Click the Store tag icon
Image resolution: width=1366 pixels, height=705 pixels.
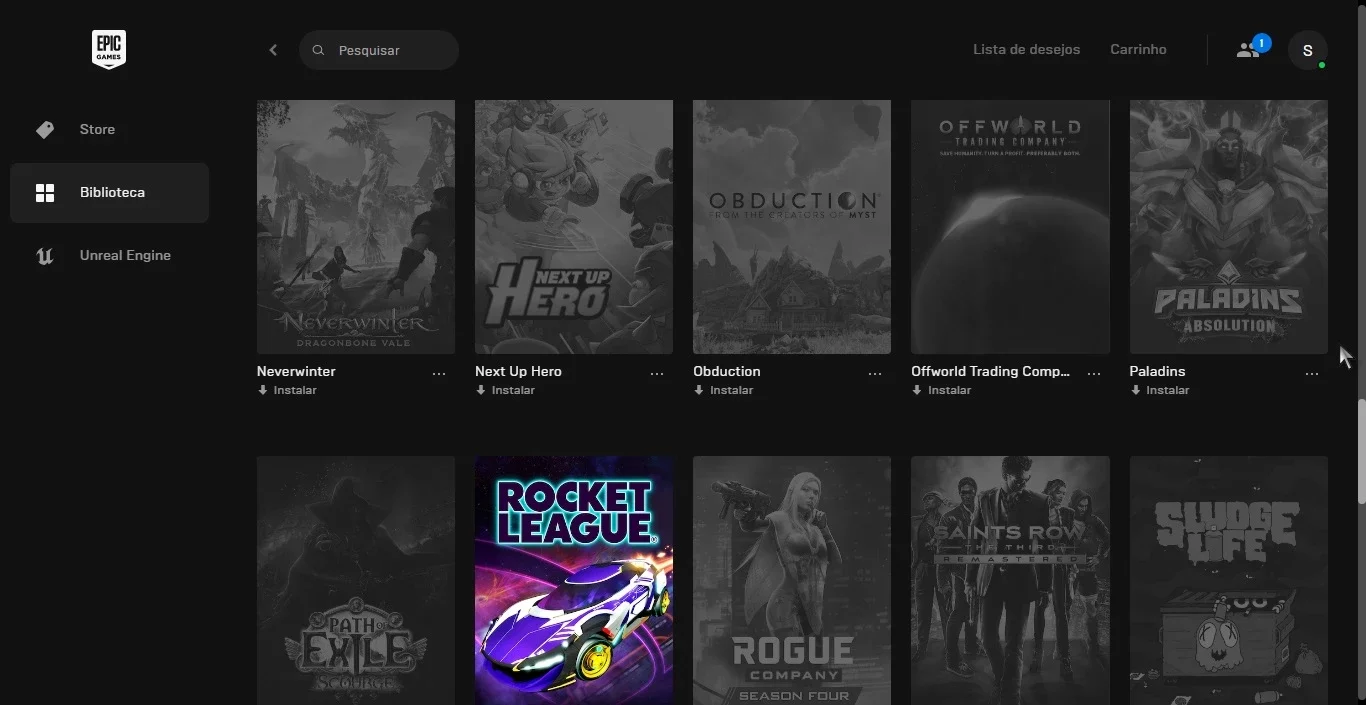(45, 130)
